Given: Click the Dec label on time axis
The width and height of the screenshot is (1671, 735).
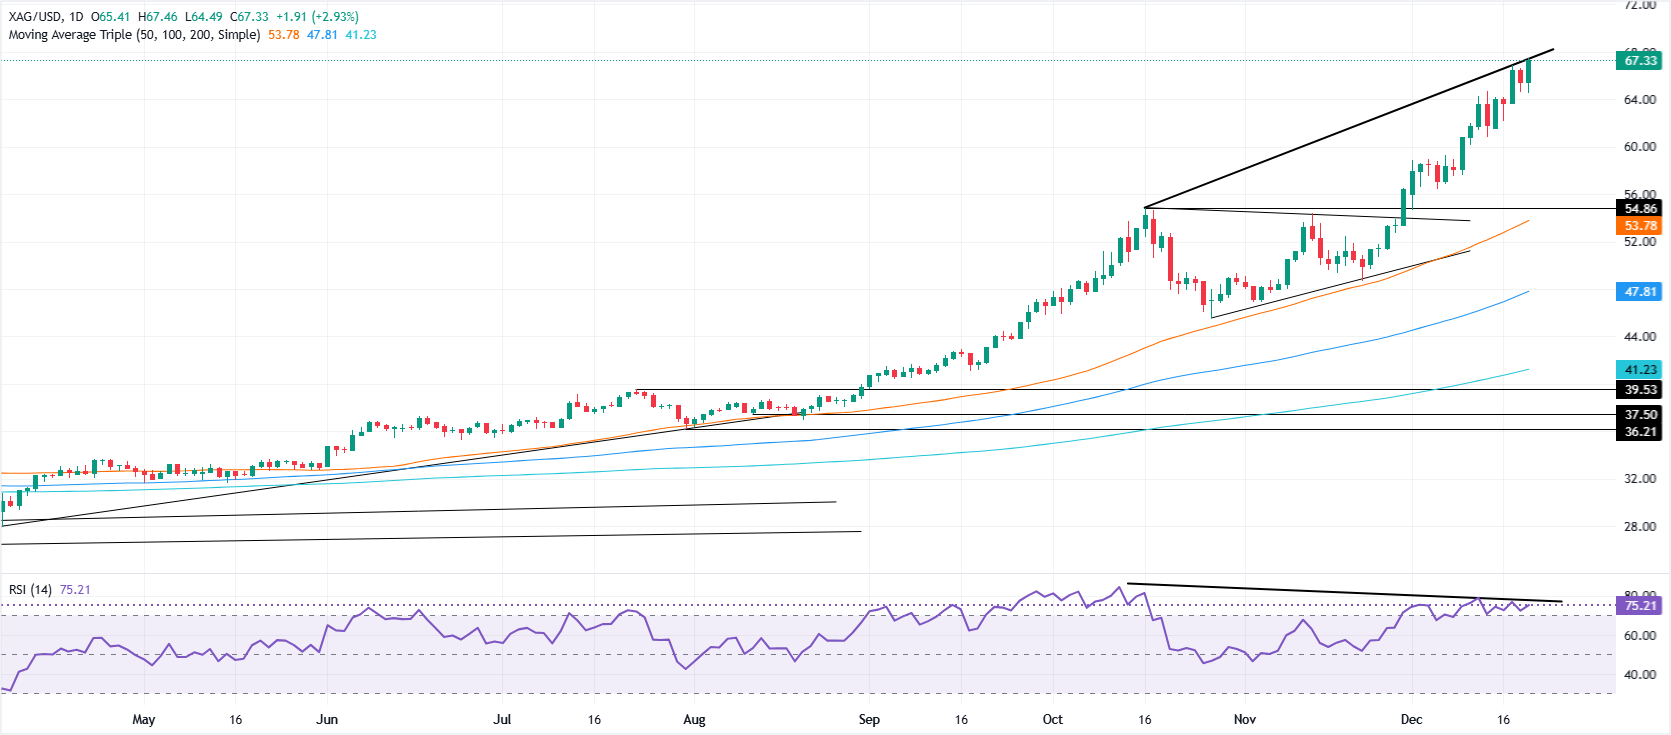Looking at the screenshot, I should point(1411,720).
